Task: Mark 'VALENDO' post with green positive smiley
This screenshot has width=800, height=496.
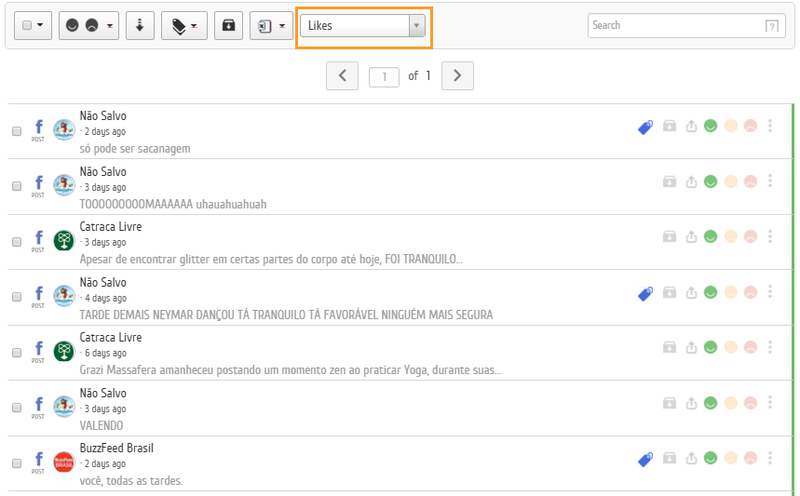Action: pyautogui.click(x=711, y=403)
